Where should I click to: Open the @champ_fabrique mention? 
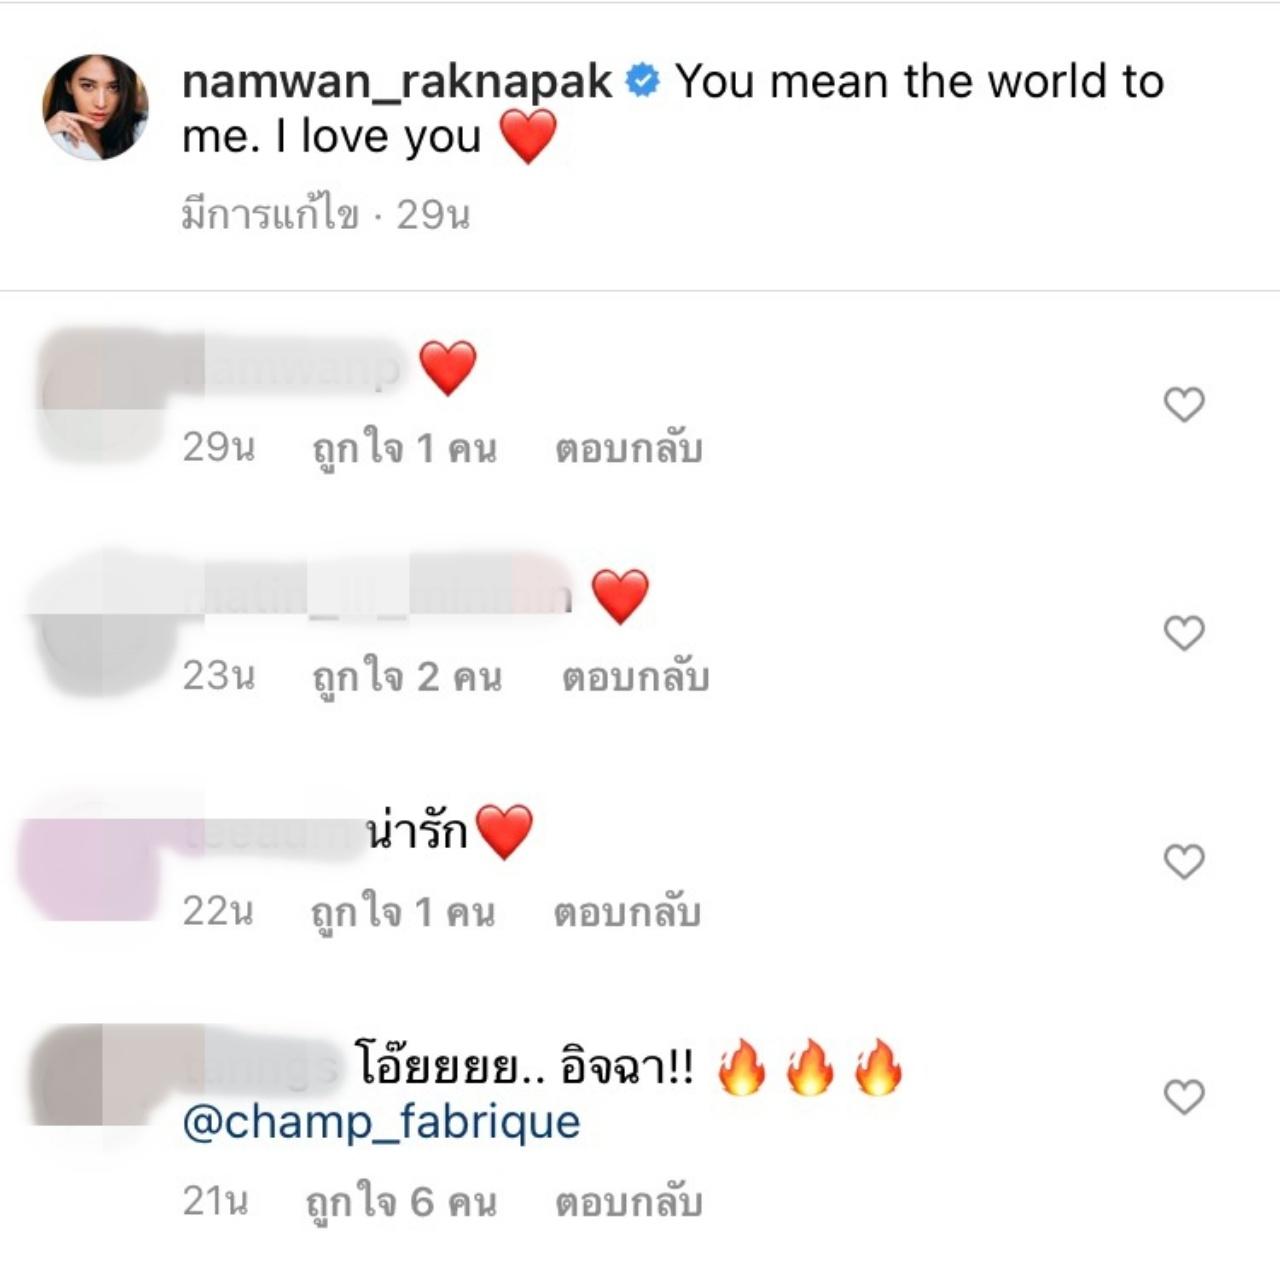(x=381, y=1123)
